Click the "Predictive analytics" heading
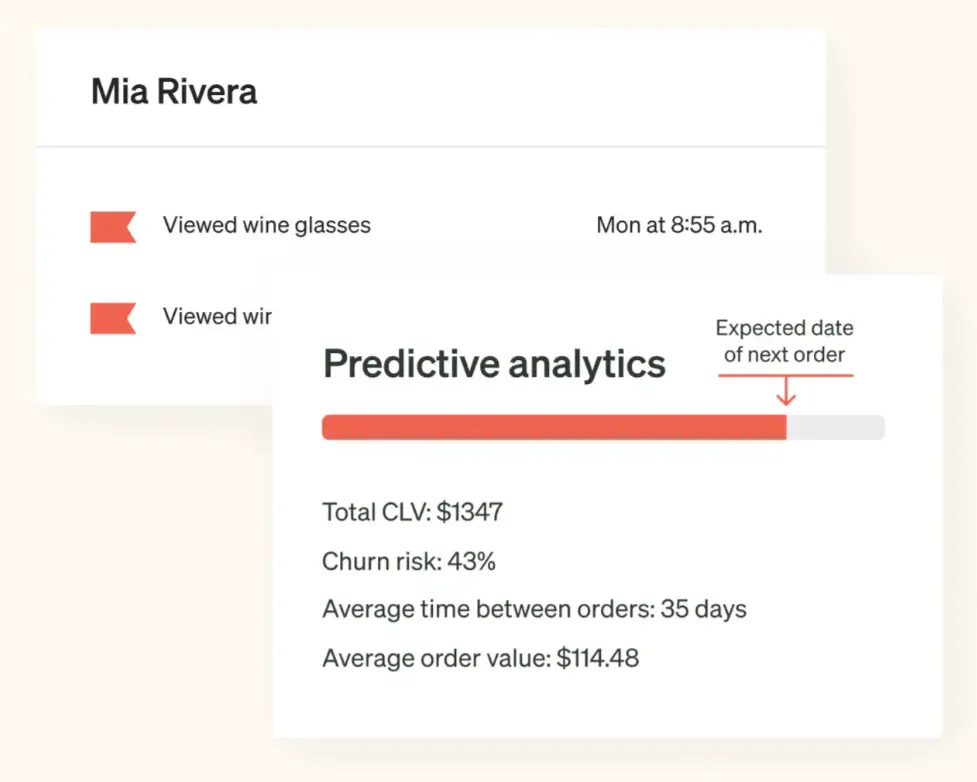Viewport: 977px width, 782px height. pyautogui.click(x=494, y=364)
